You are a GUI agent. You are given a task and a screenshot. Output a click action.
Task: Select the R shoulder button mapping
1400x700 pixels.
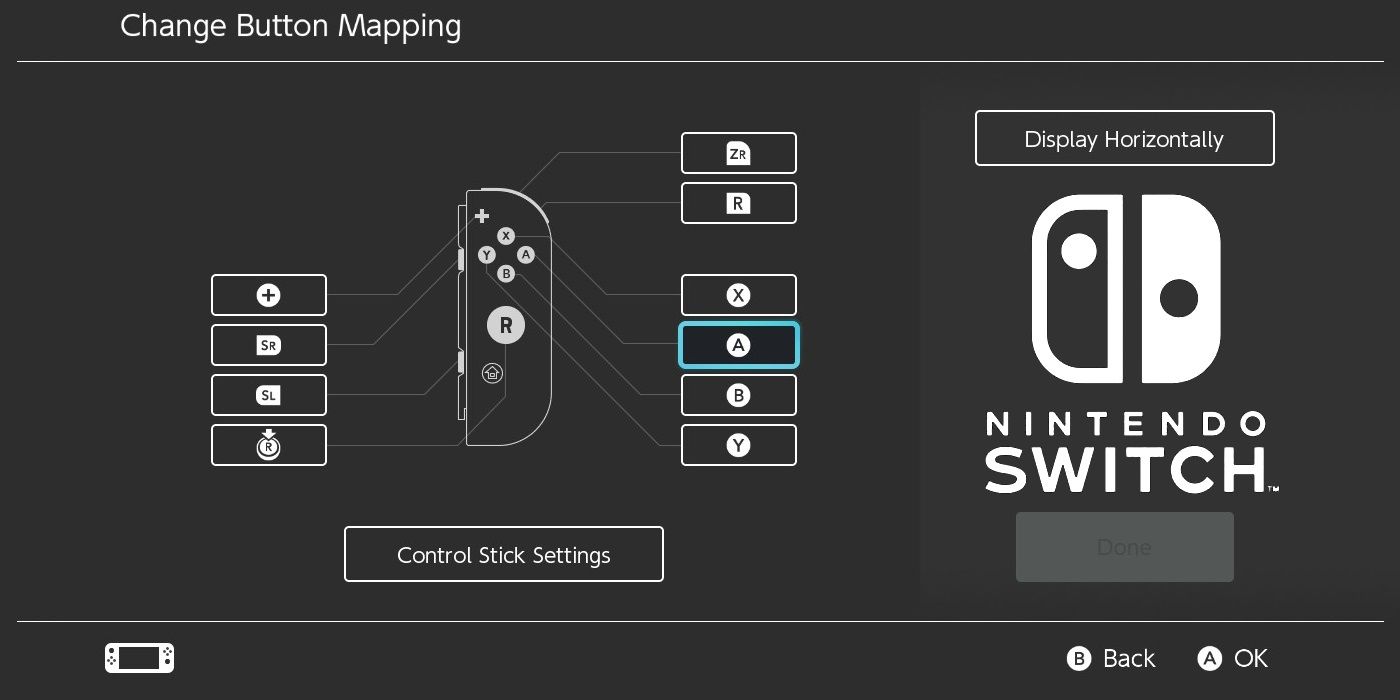(x=738, y=203)
